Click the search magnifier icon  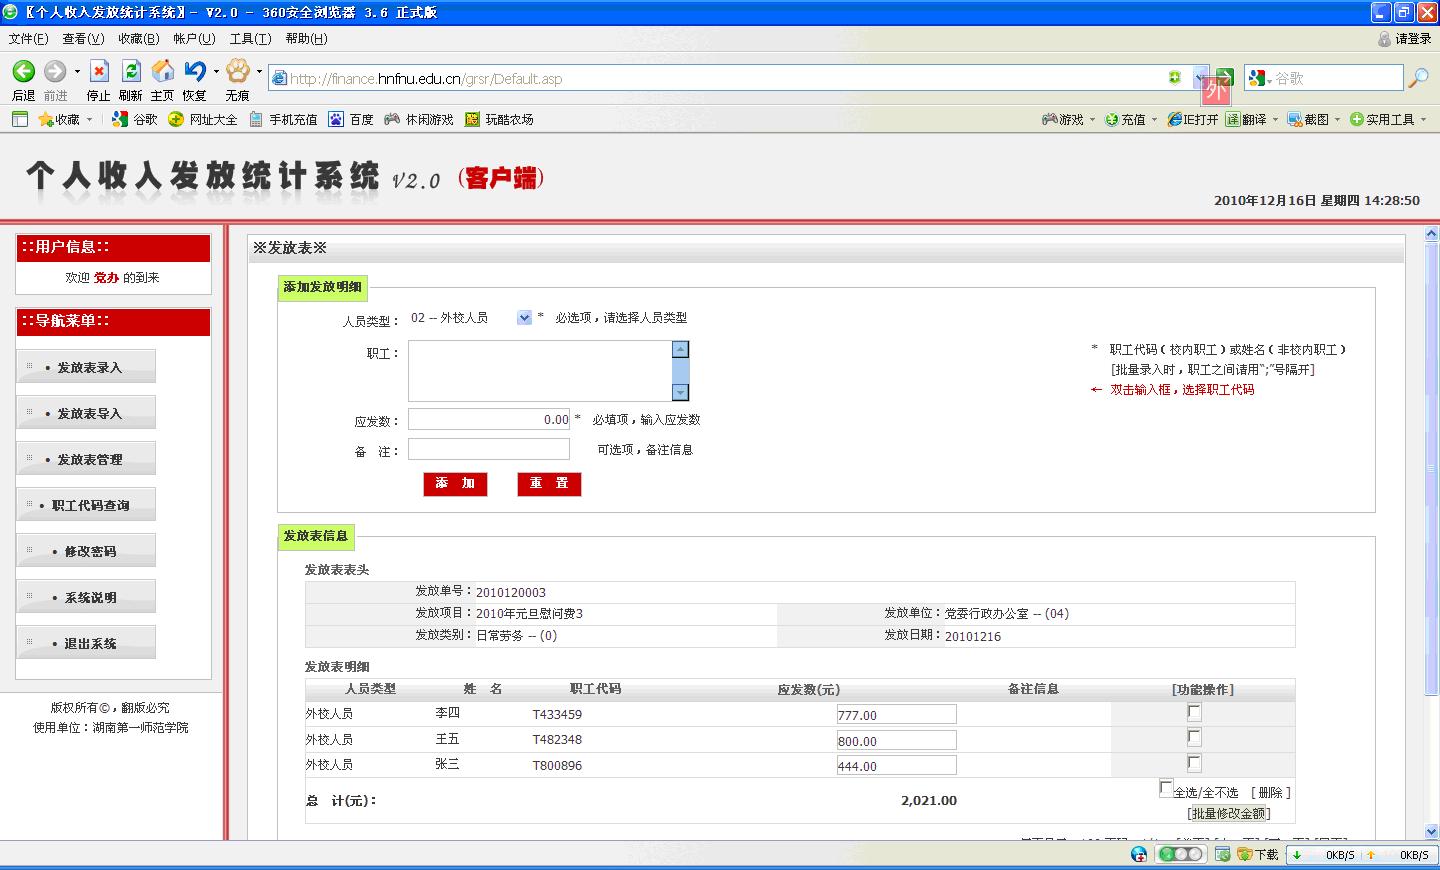point(1418,78)
